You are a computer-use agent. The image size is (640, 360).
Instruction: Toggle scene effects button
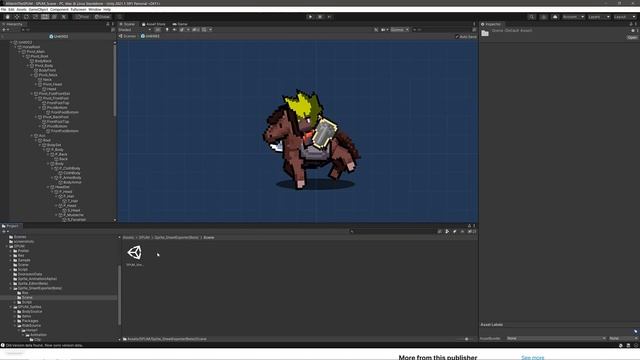tap(182, 30)
